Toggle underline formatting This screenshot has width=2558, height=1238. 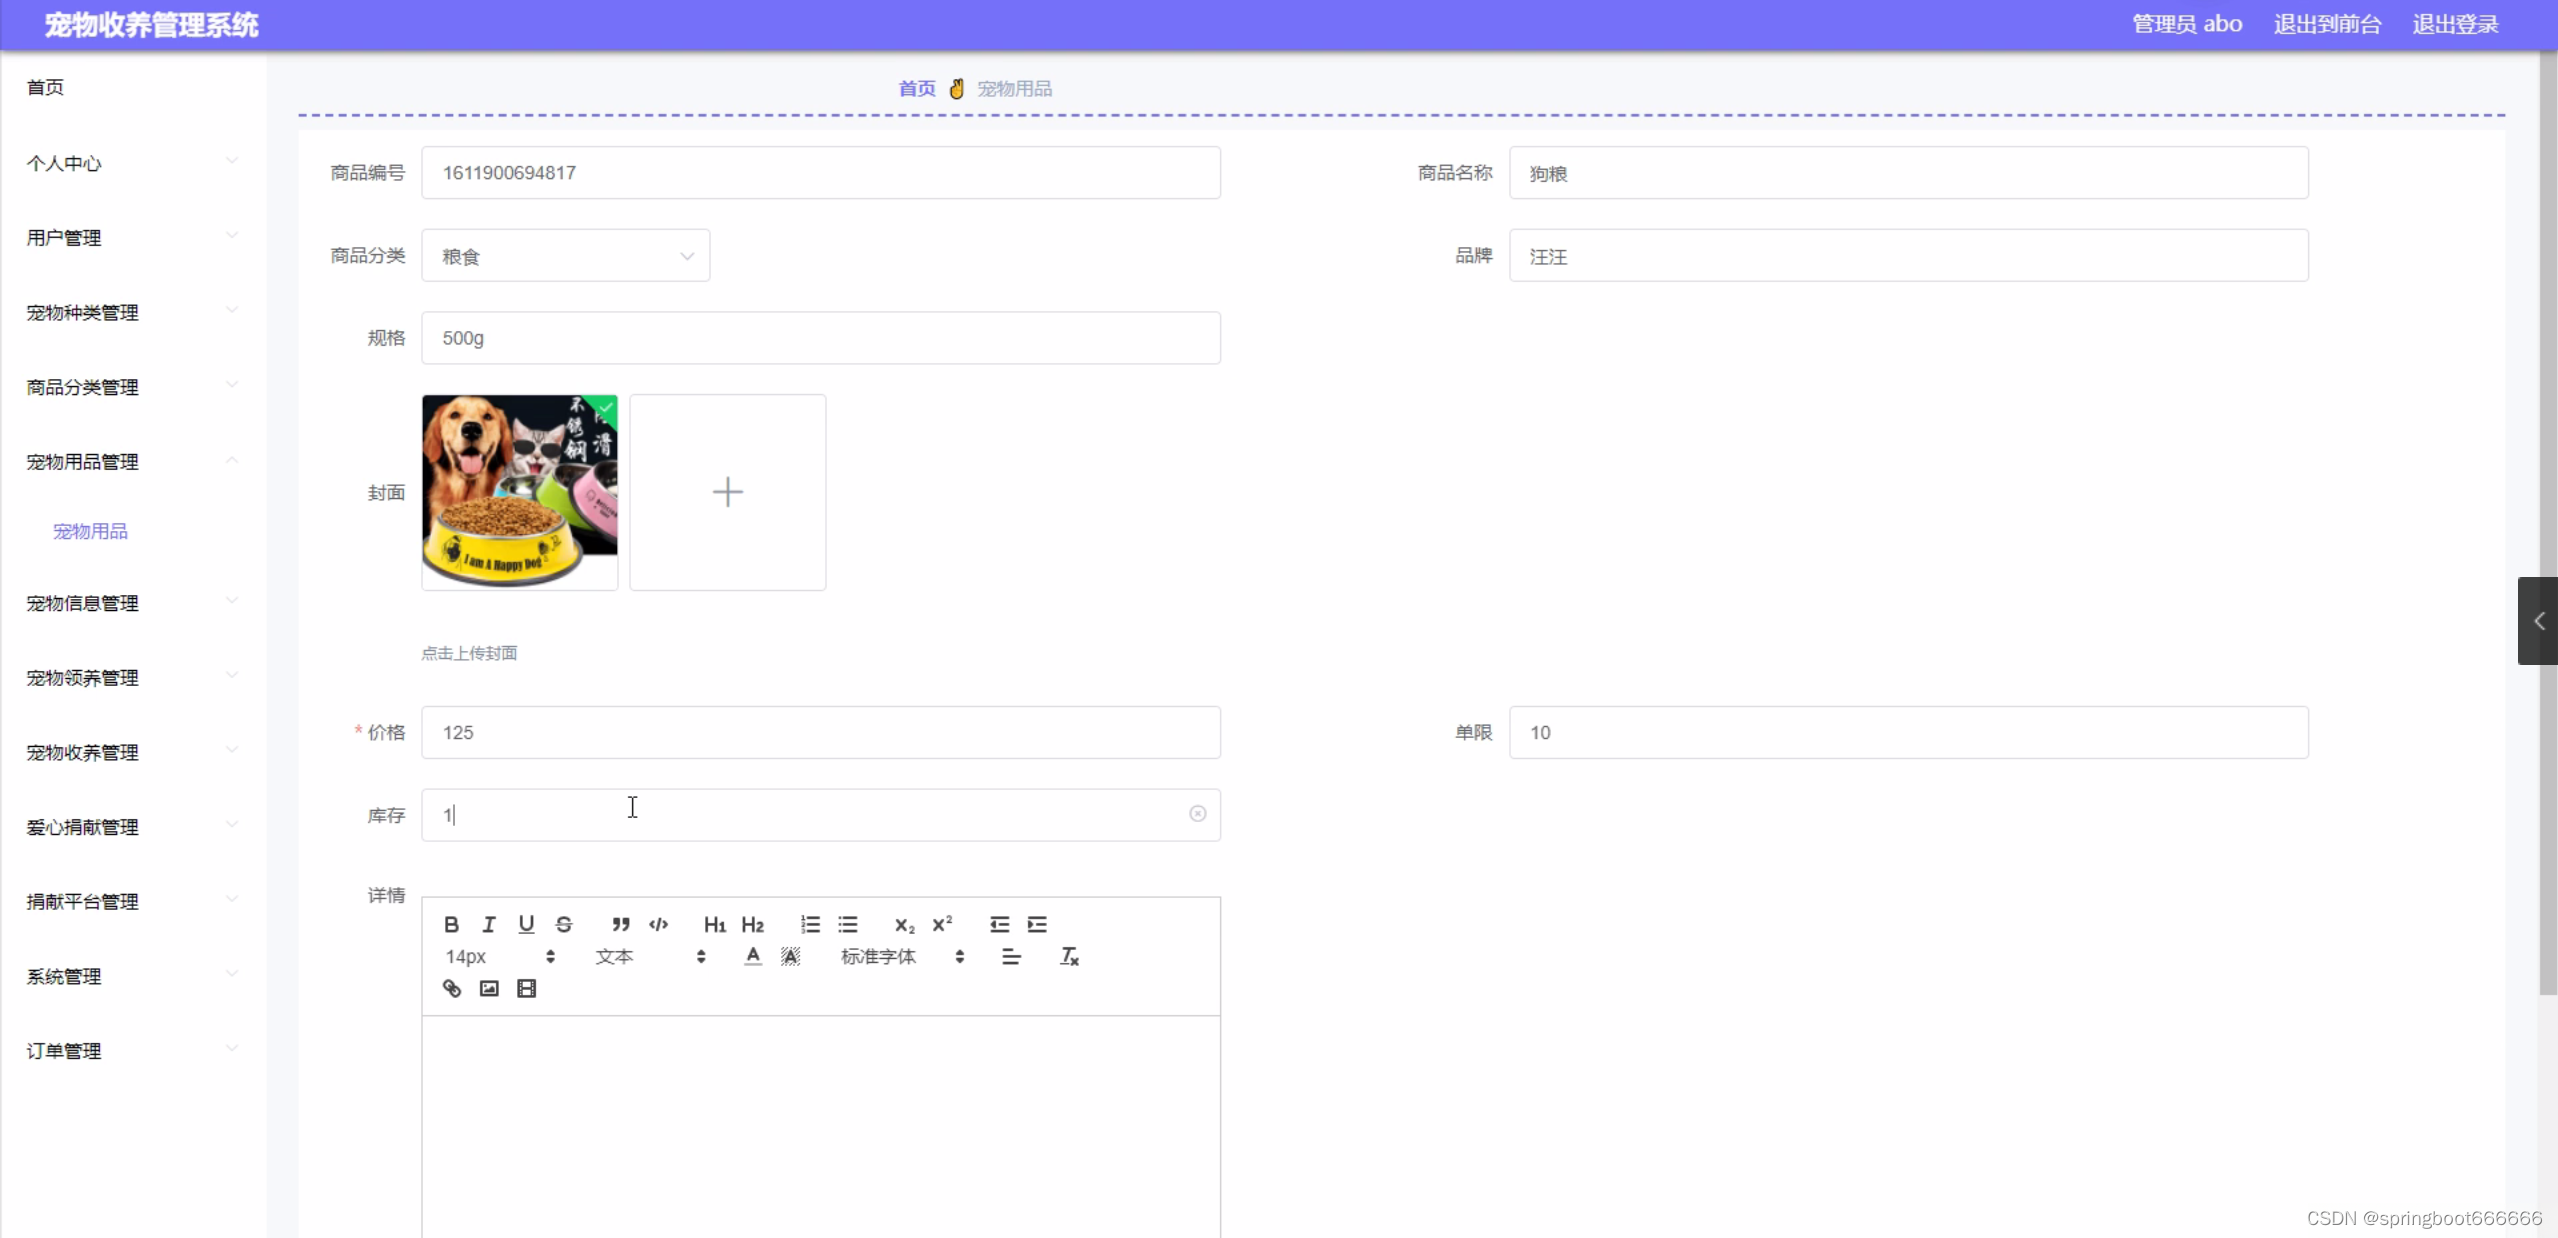pos(526,924)
